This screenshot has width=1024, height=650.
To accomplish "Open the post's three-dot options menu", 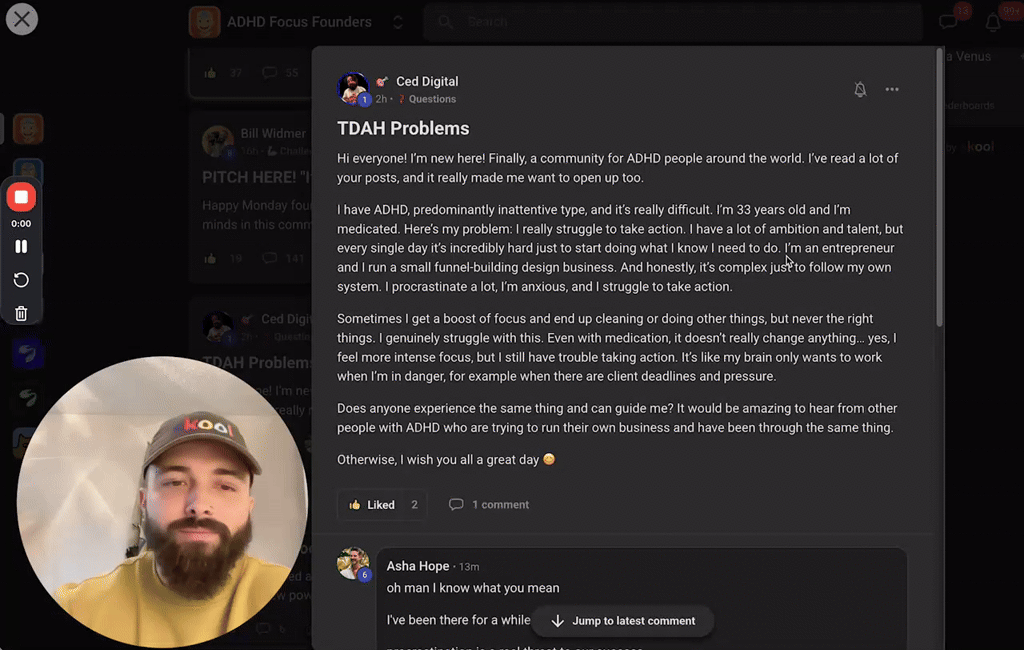I will pos(892,90).
